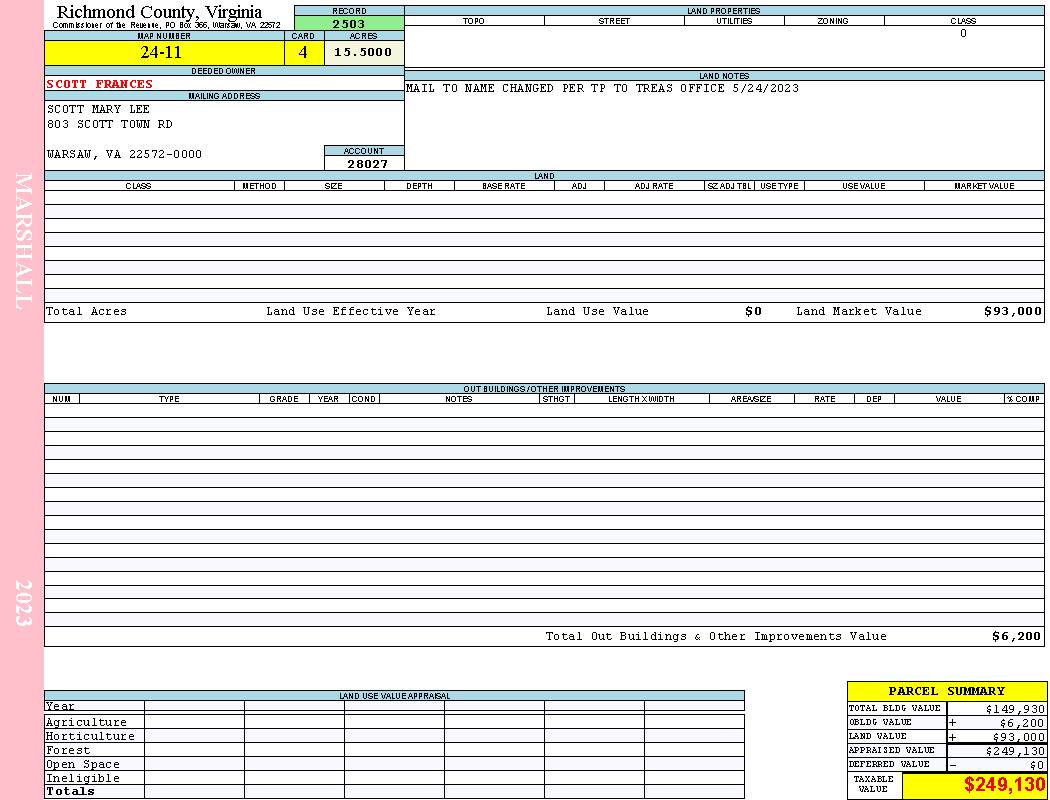This screenshot has width=1050, height=800.
Task: Click the UTILITIES column header
Action: [x=734, y=21]
